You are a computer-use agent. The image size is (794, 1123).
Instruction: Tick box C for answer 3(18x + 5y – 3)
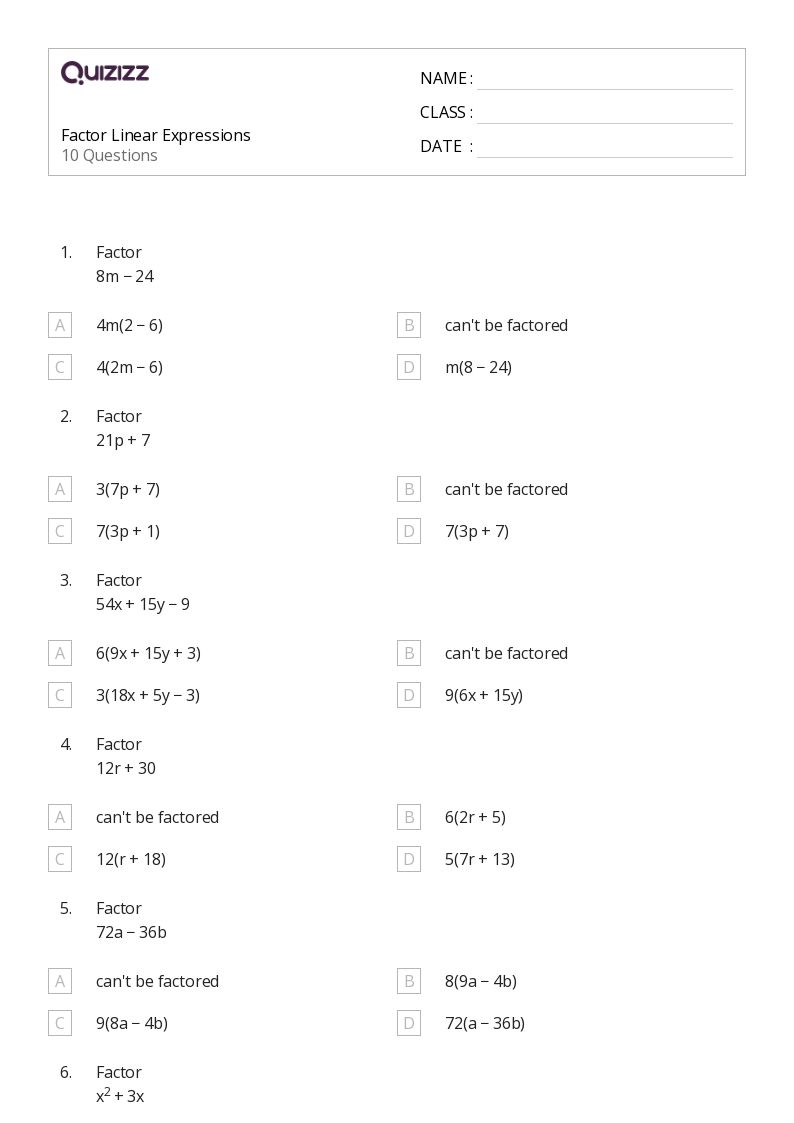tap(60, 695)
